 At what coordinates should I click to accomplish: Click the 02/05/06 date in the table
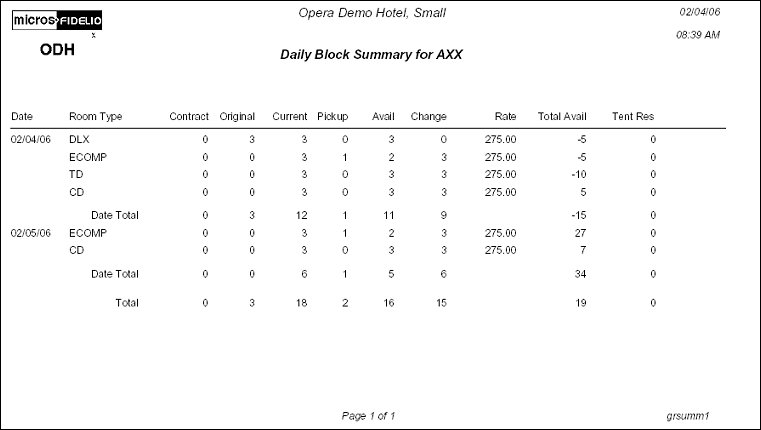coord(30,232)
